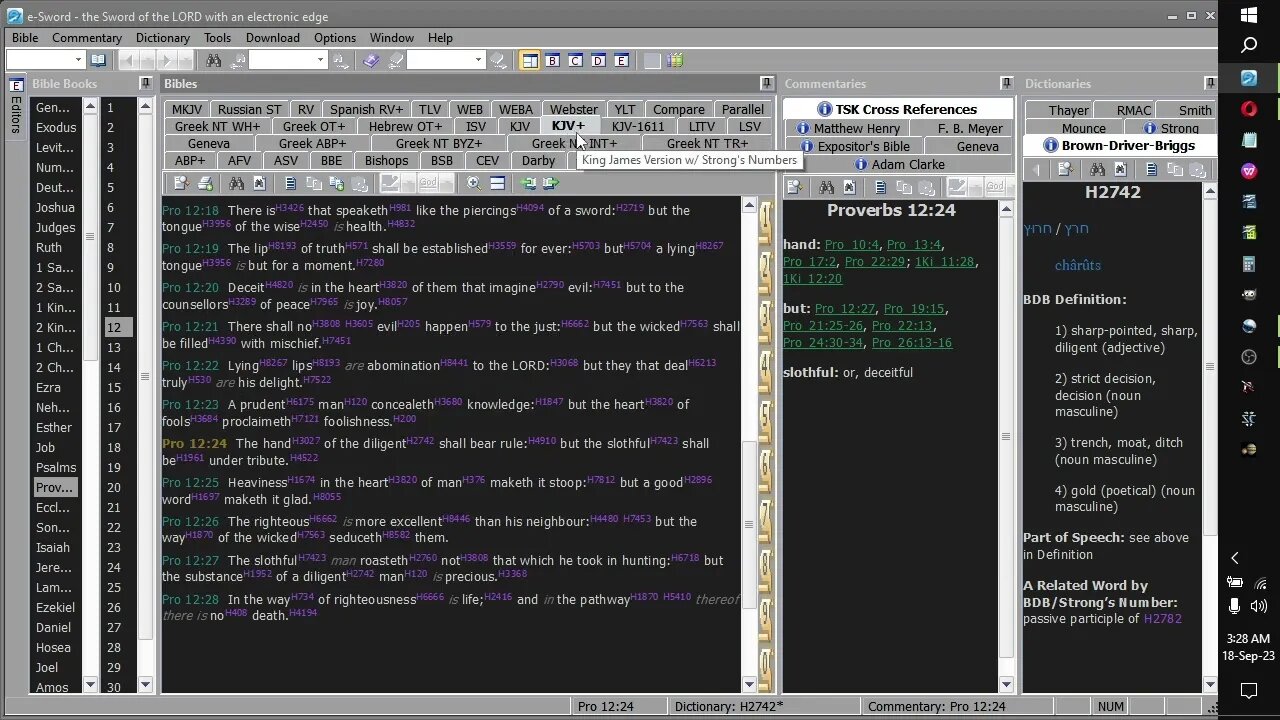1280x720 pixels.
Task: Open the Commentary menu
Action: click(87, 37)
